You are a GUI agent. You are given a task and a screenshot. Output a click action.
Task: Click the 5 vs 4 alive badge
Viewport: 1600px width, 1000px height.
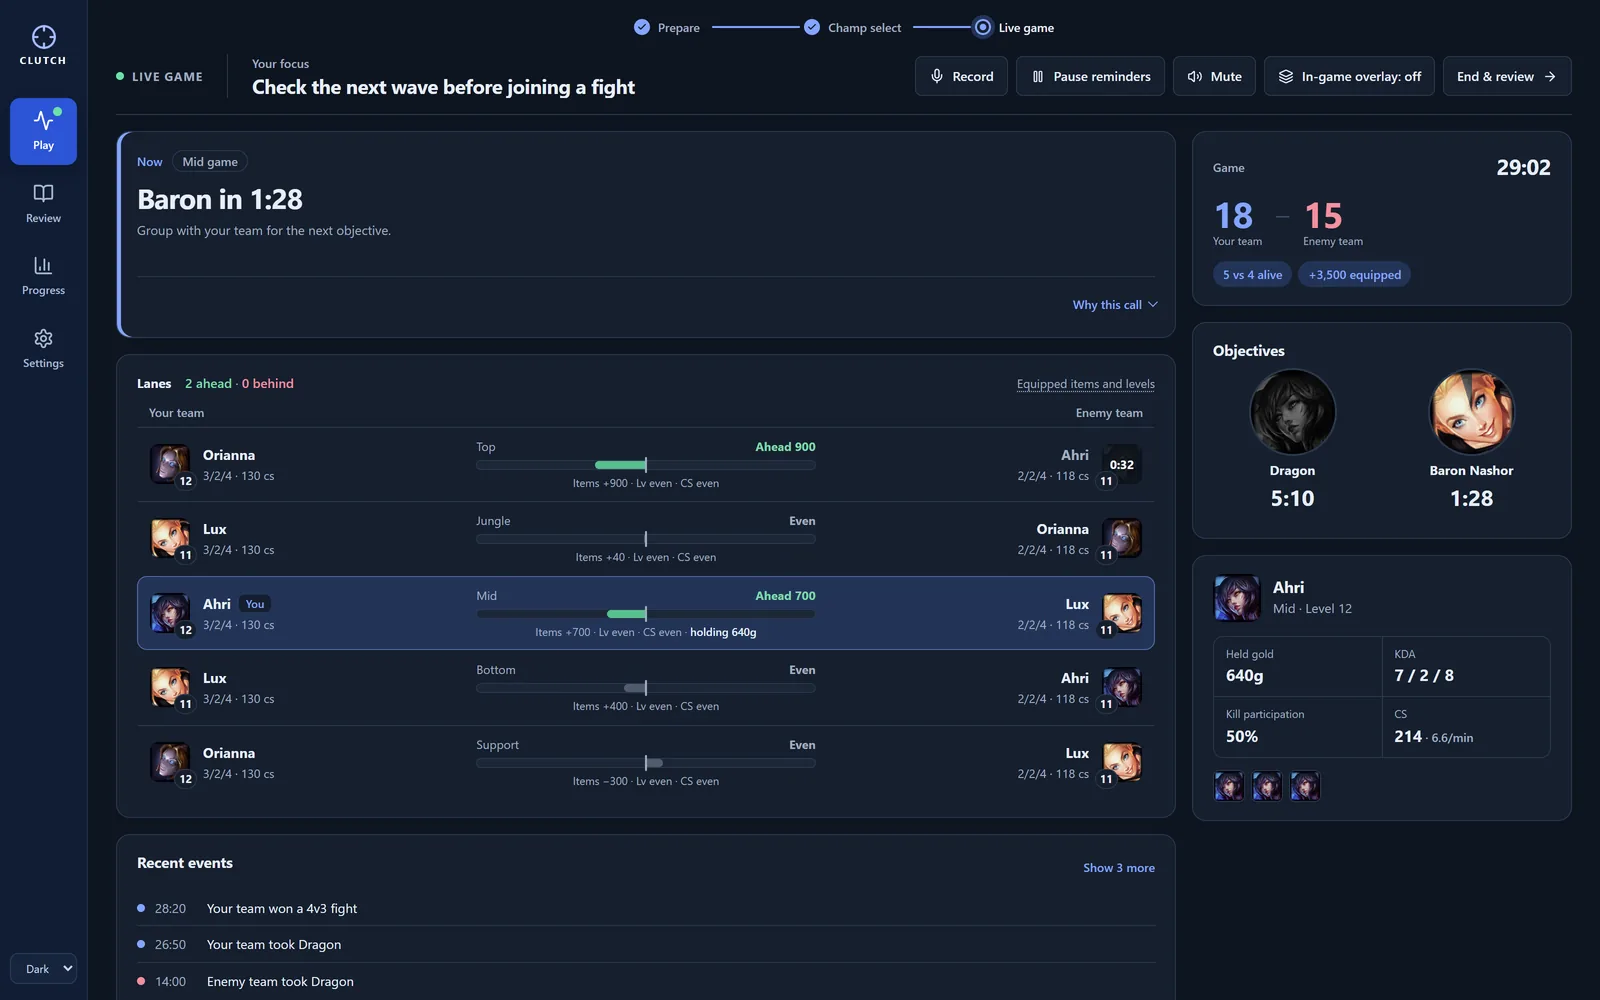coord(1252,275)
